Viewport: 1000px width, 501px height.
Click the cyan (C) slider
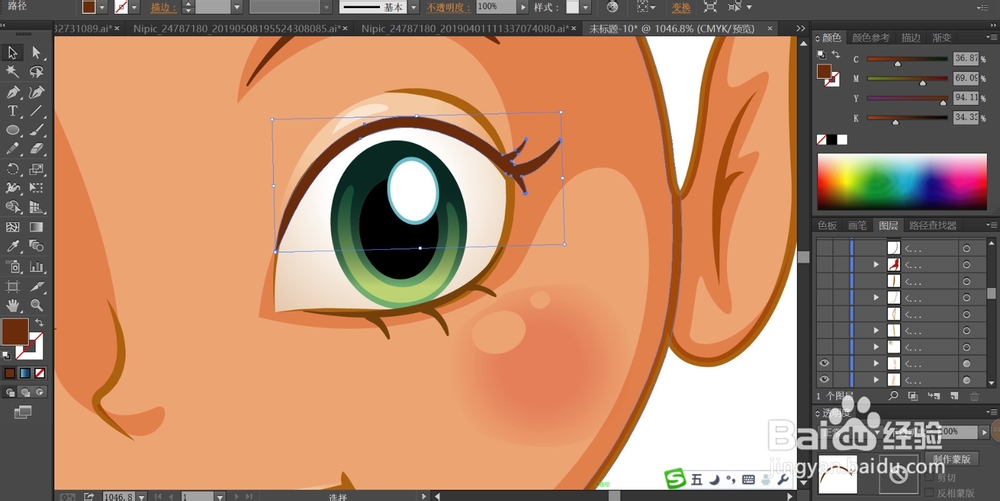pyautogui.click(x=907, y=59)
